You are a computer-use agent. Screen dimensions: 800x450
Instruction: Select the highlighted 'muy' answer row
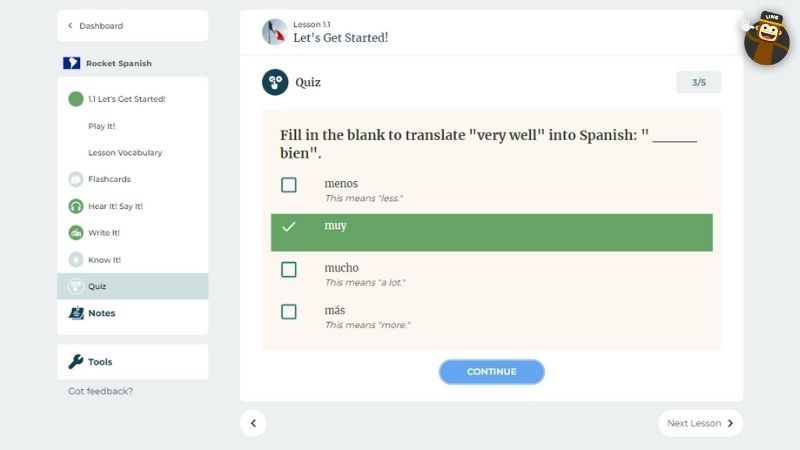tap(492, 233)
